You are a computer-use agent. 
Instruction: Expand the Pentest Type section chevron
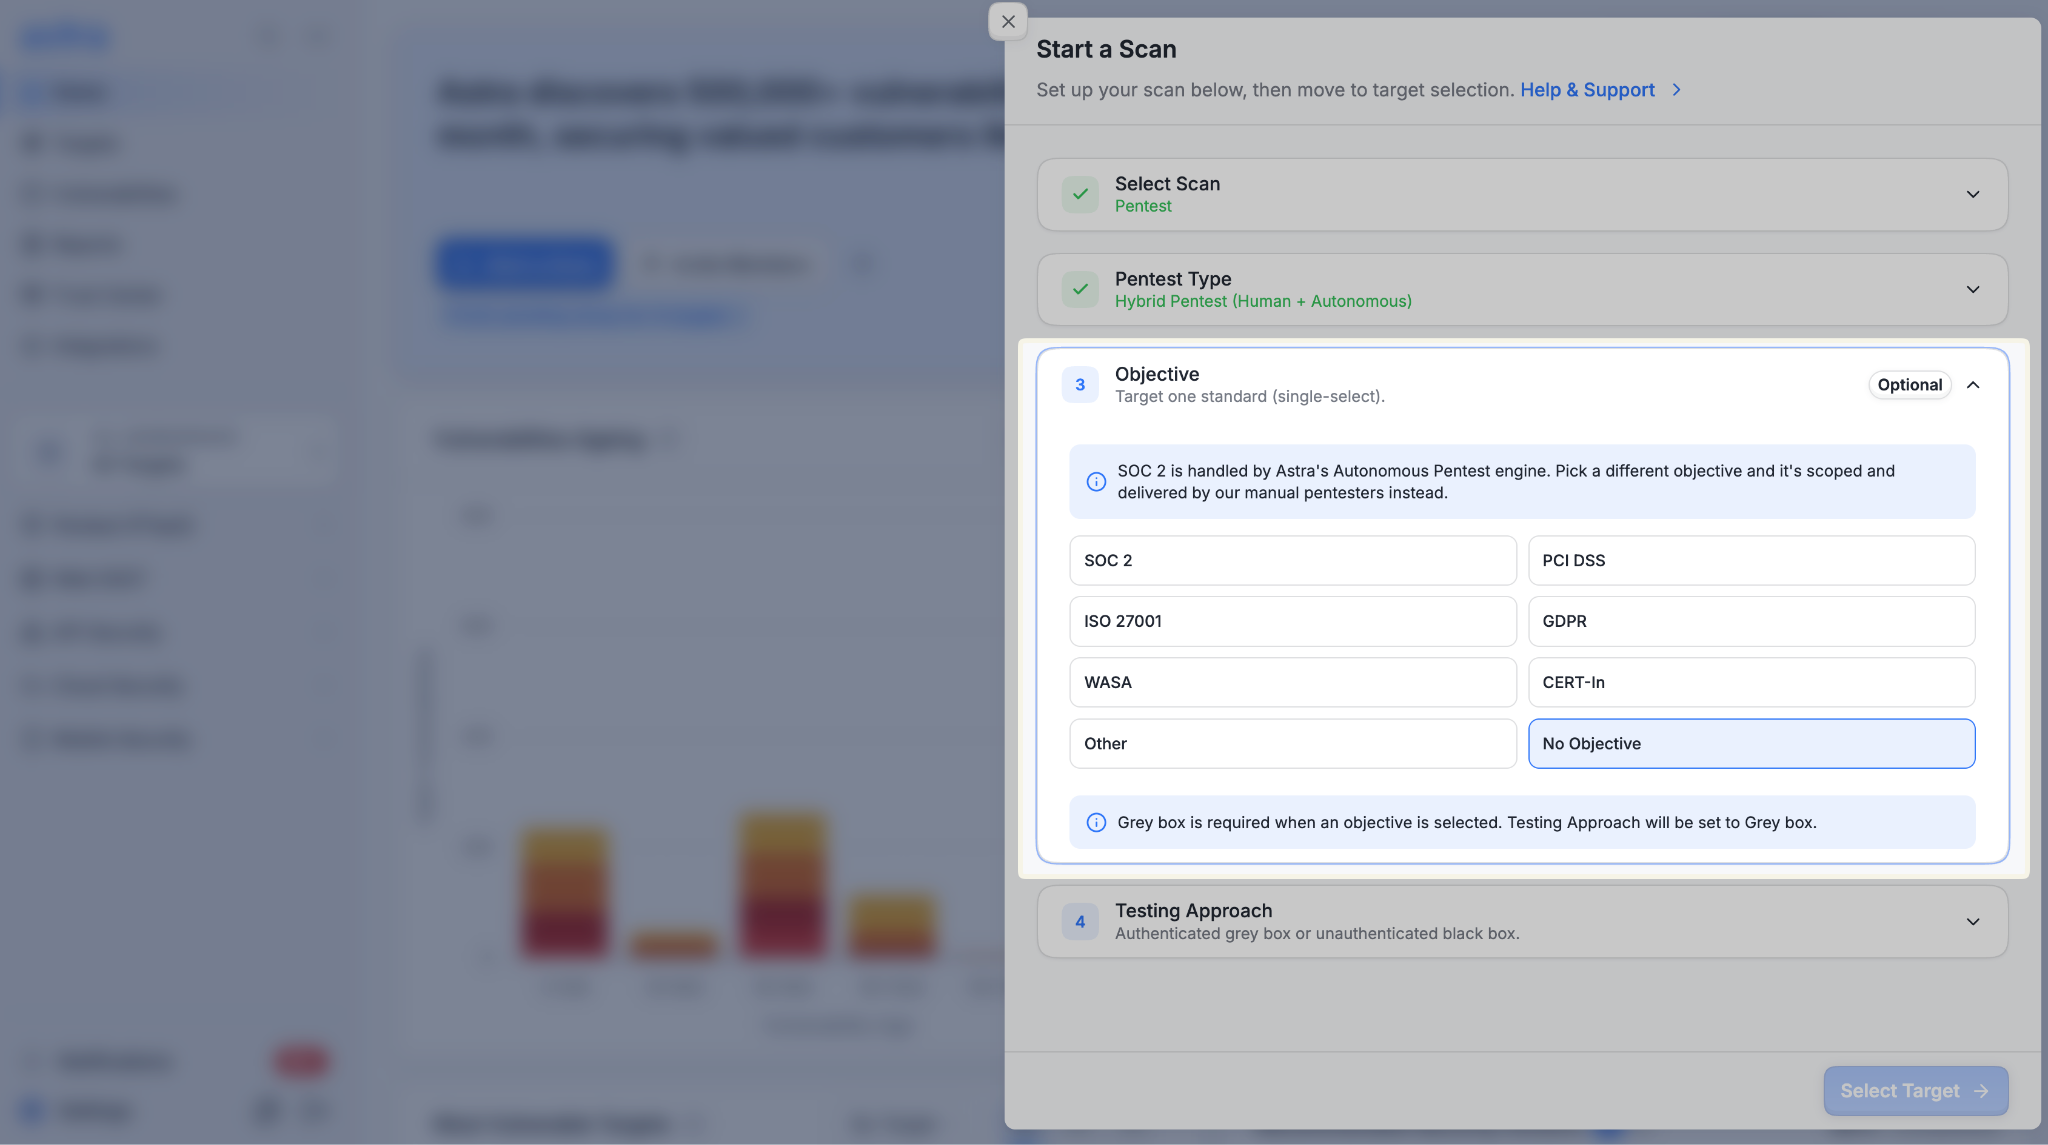[1973, 289]
